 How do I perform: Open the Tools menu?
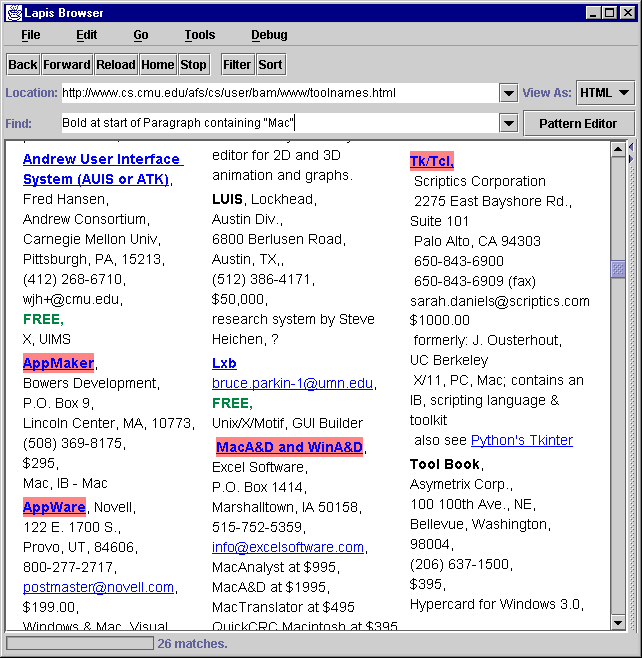199,35
